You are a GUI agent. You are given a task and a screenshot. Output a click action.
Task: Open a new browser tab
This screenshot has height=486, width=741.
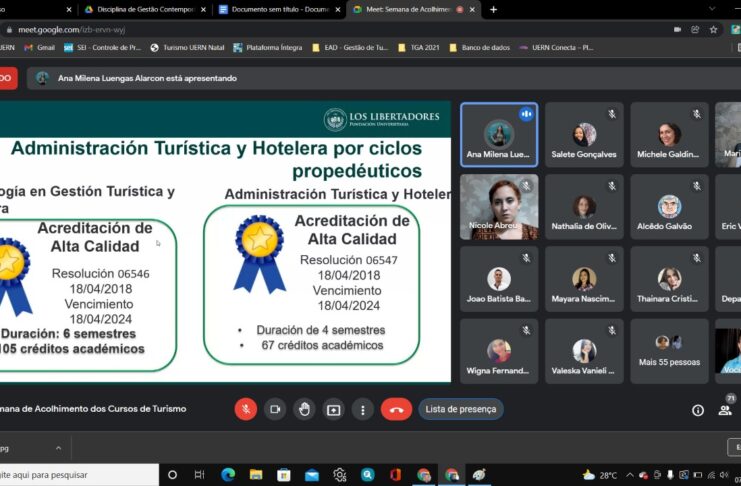493,9
